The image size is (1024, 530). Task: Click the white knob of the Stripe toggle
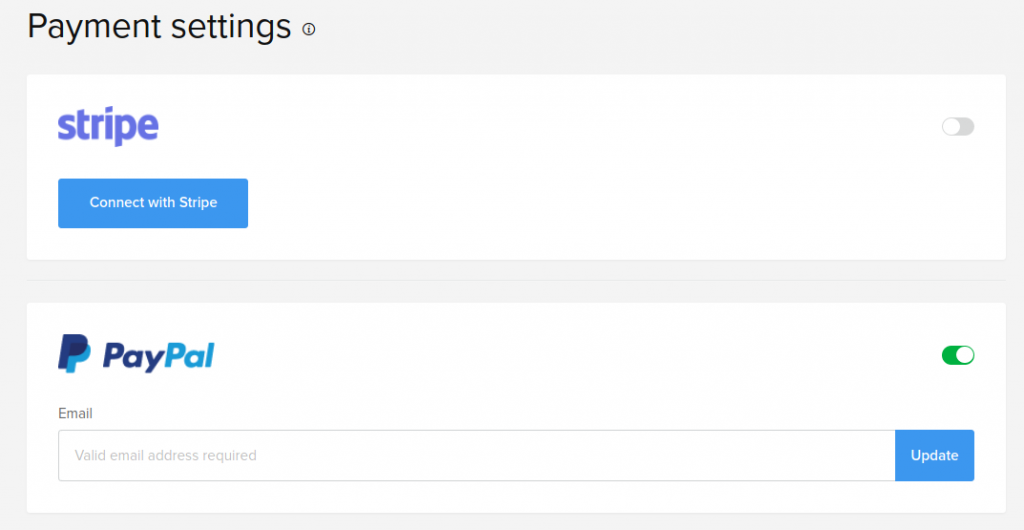[x=950, y=127]
